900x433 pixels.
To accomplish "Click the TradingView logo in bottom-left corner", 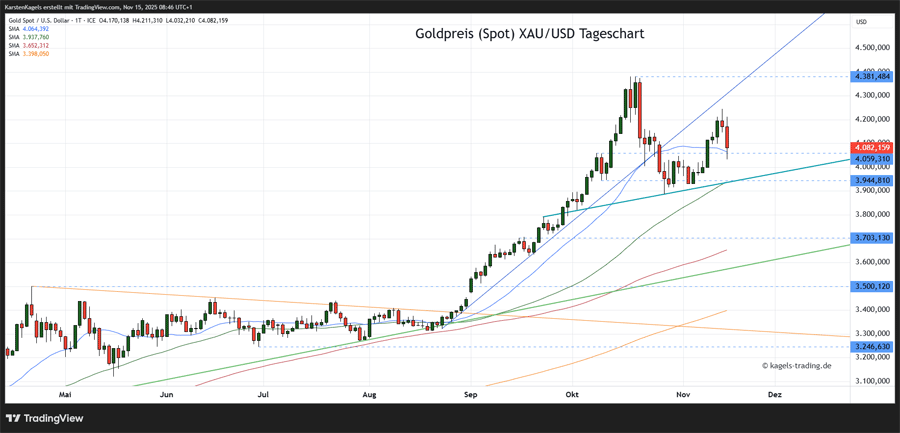I will [43, 418].
